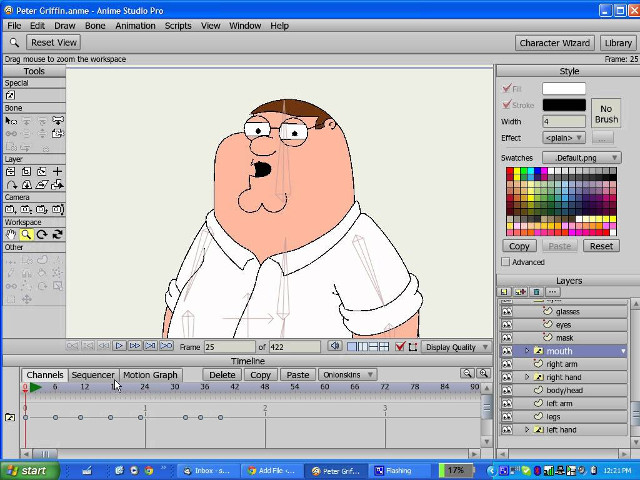Screen dimensions: 640x480
Task: Toggle the Fill checkbox
Action: click(x=507, y=88)
